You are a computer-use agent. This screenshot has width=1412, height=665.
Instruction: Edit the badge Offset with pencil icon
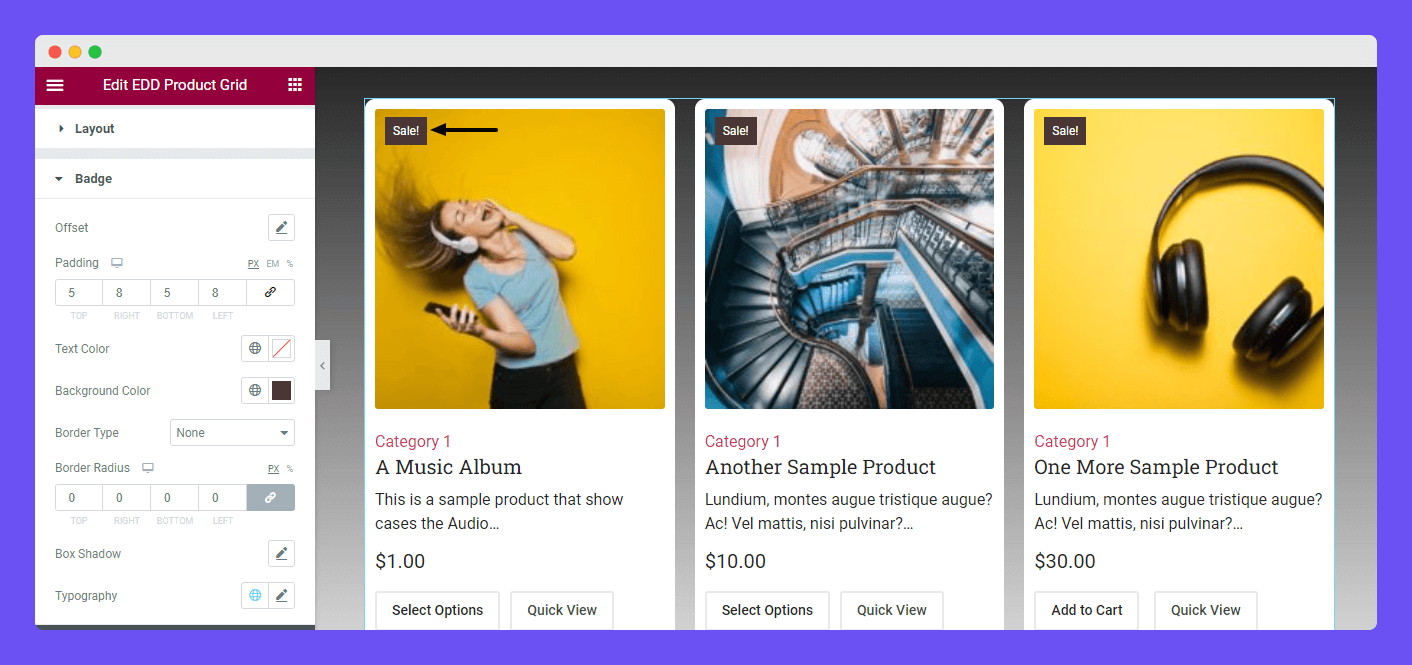tap(281, 228)
